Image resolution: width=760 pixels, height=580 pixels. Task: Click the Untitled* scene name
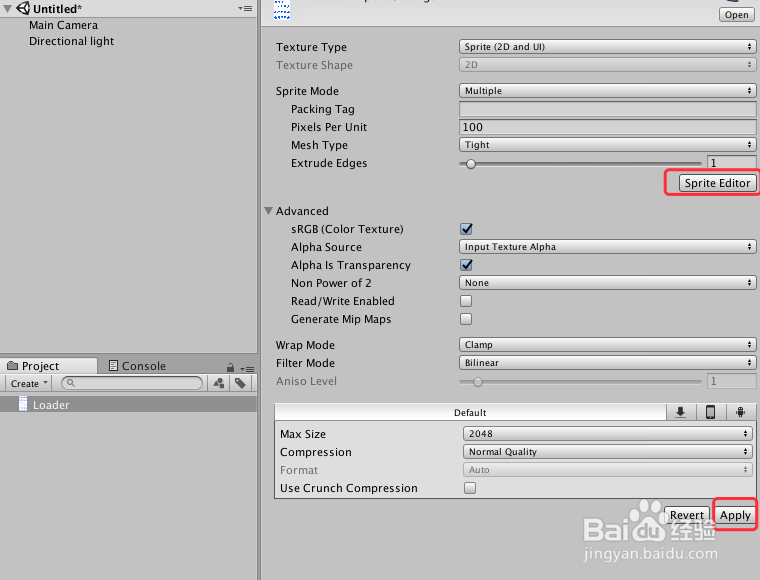click(x=57, y=9)
